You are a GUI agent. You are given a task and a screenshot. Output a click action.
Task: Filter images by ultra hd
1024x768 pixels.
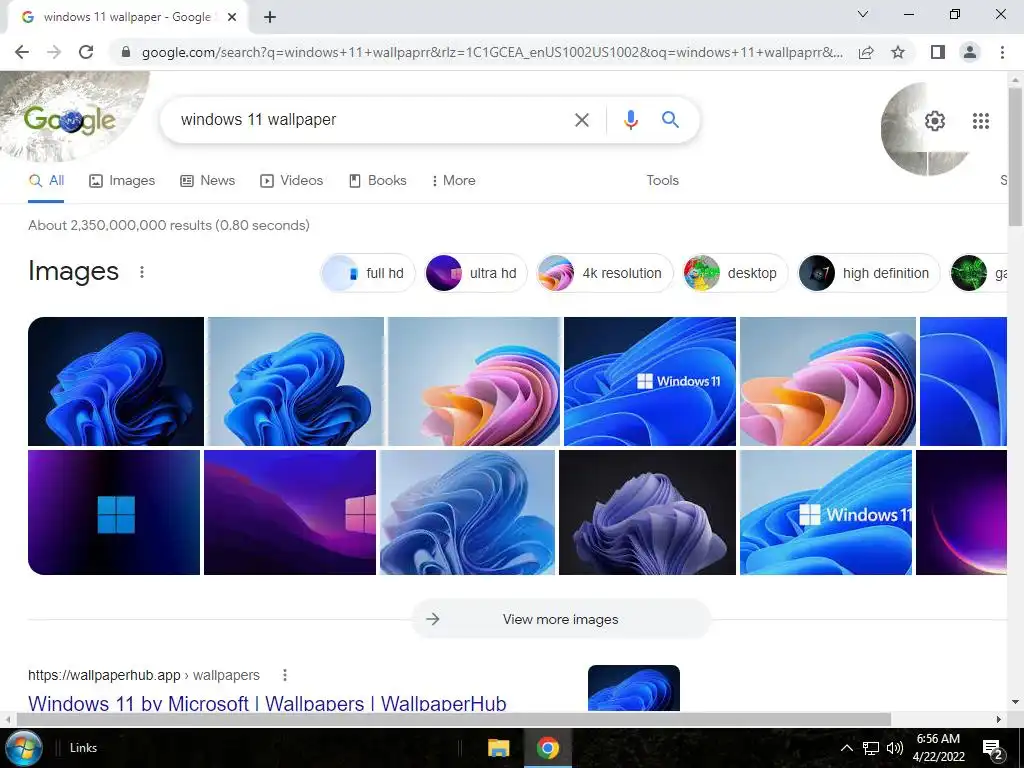[475, 273]
